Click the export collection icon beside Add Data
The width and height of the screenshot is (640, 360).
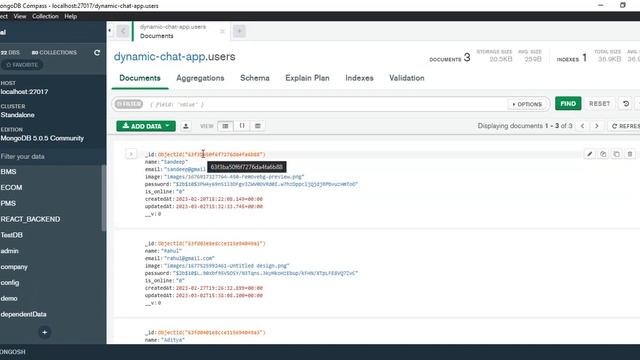click(186, 126)
